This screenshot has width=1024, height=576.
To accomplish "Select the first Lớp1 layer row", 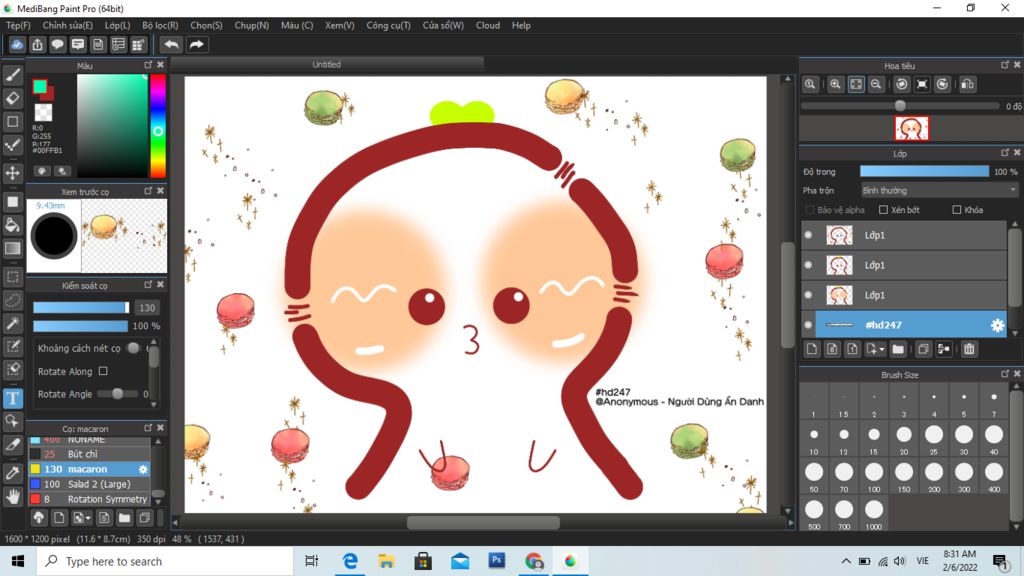I will coord(904,235).
